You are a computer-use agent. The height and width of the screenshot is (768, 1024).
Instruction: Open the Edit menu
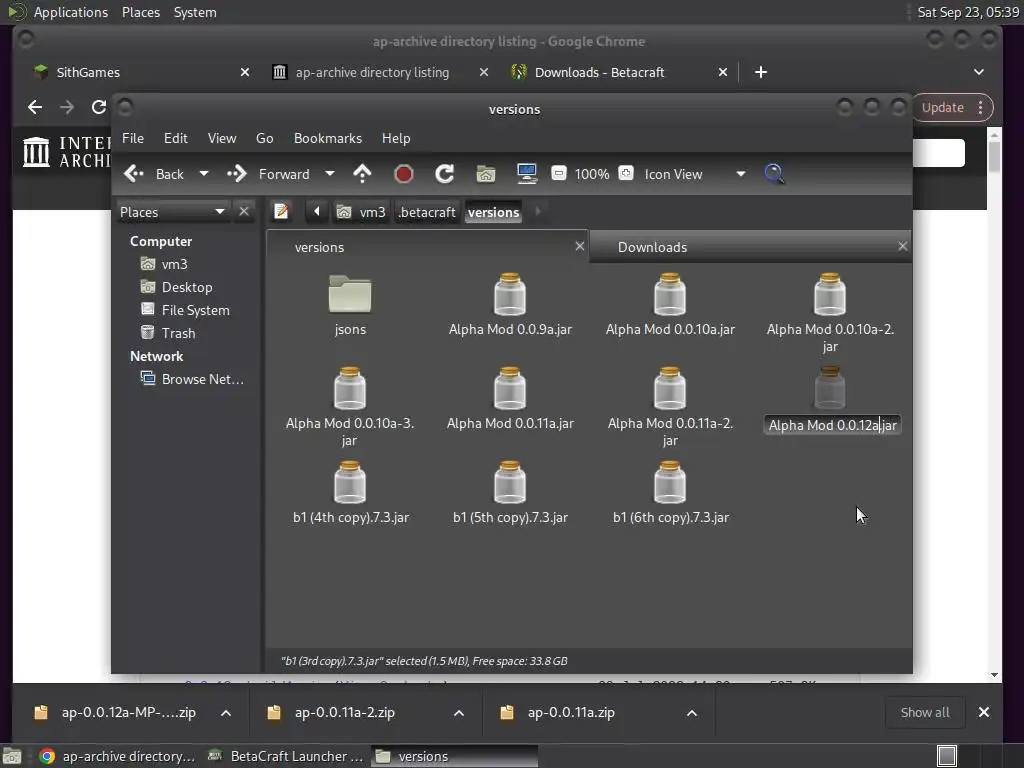point(175,138)
